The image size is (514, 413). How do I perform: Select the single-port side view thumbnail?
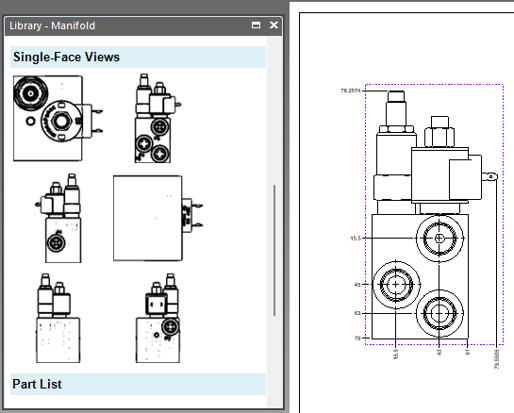58,218
